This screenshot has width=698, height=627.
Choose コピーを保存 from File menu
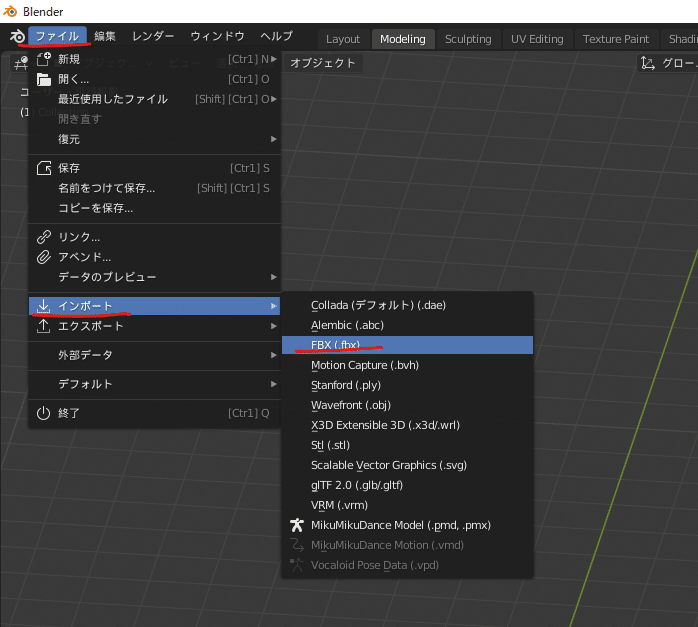click(x=154, y=208)
